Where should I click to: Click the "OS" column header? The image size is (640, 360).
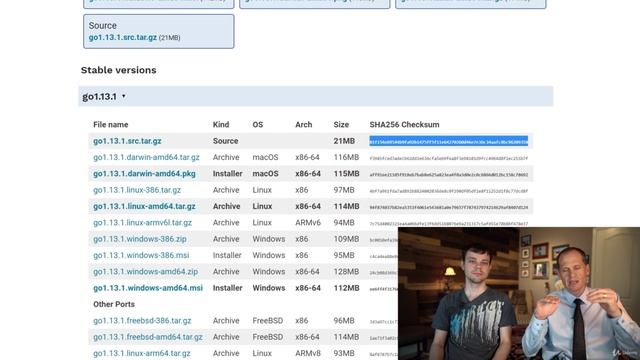258,124
